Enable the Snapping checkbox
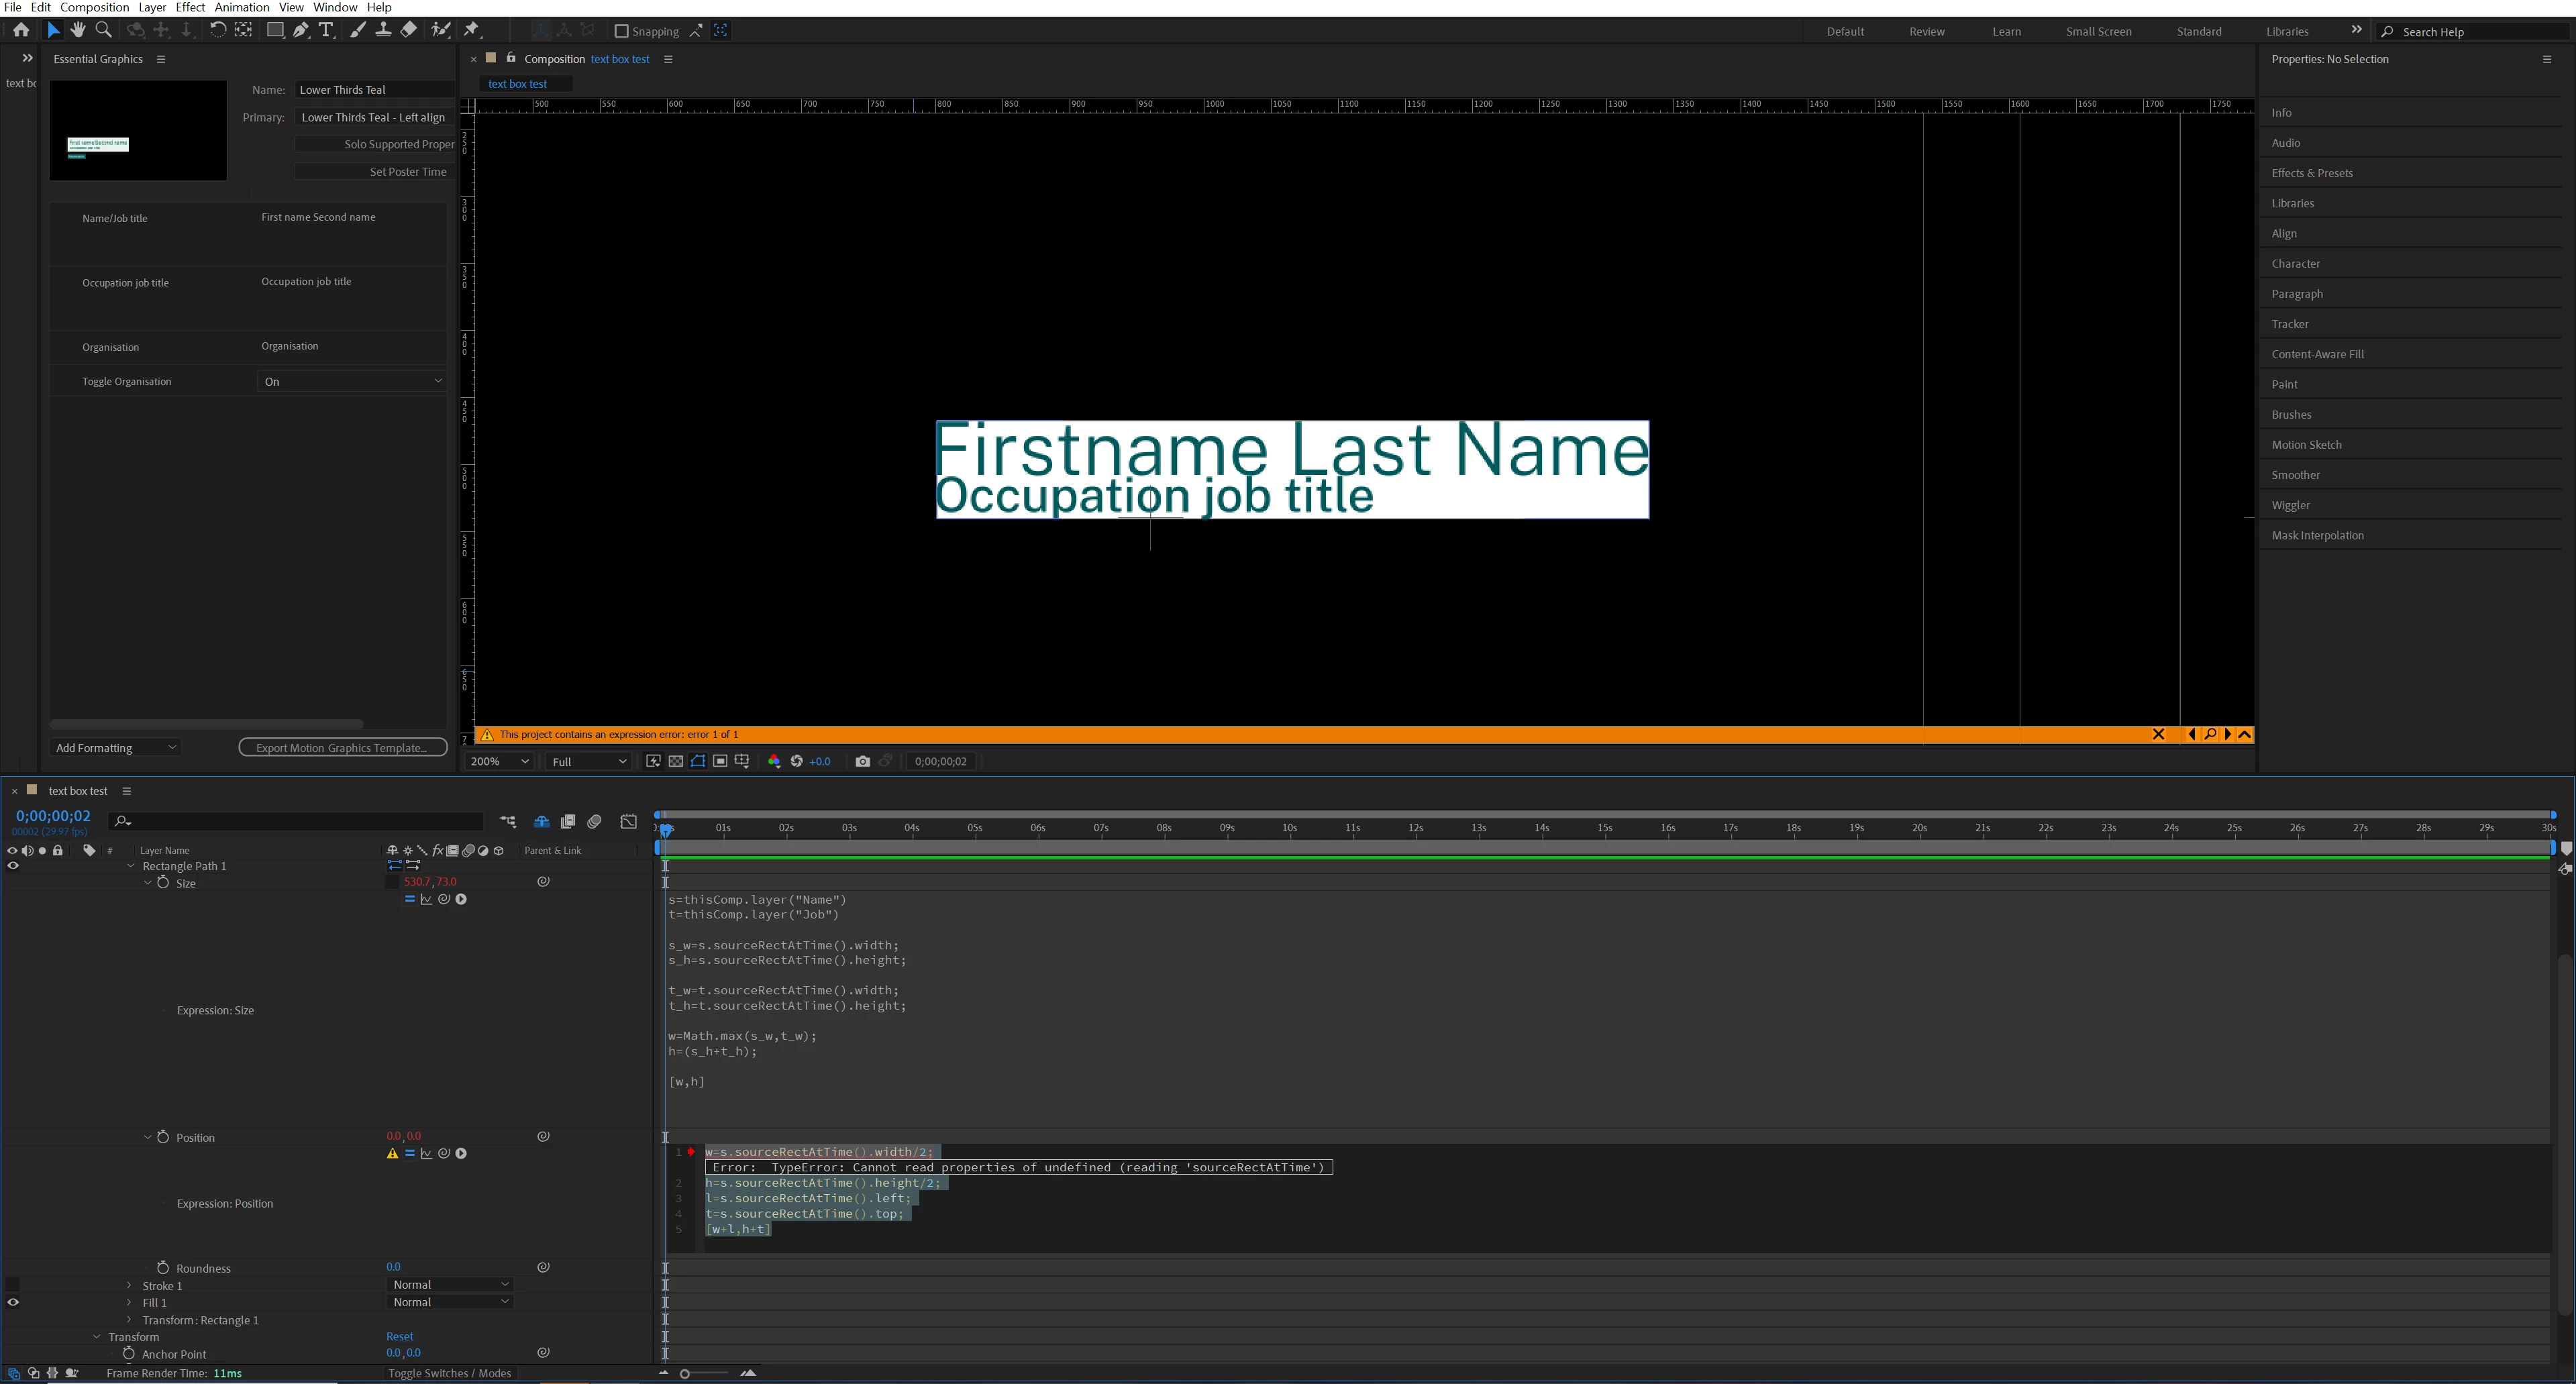The image size is (2576, 1384). click(x=621, y=31)
